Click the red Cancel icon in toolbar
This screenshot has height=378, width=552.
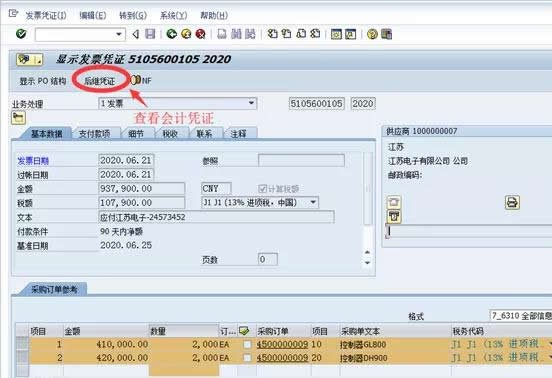pos(200,34)
